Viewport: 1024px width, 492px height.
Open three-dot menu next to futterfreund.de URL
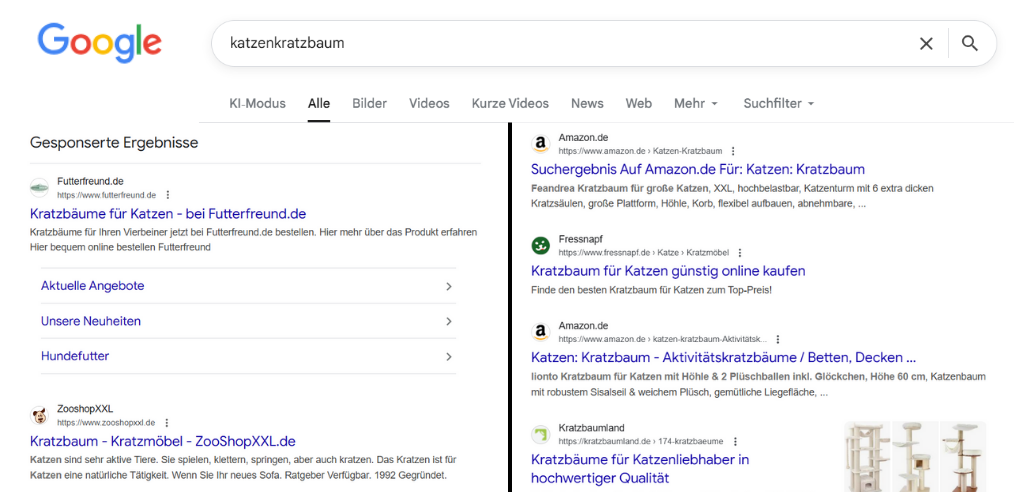coord(168,195)
